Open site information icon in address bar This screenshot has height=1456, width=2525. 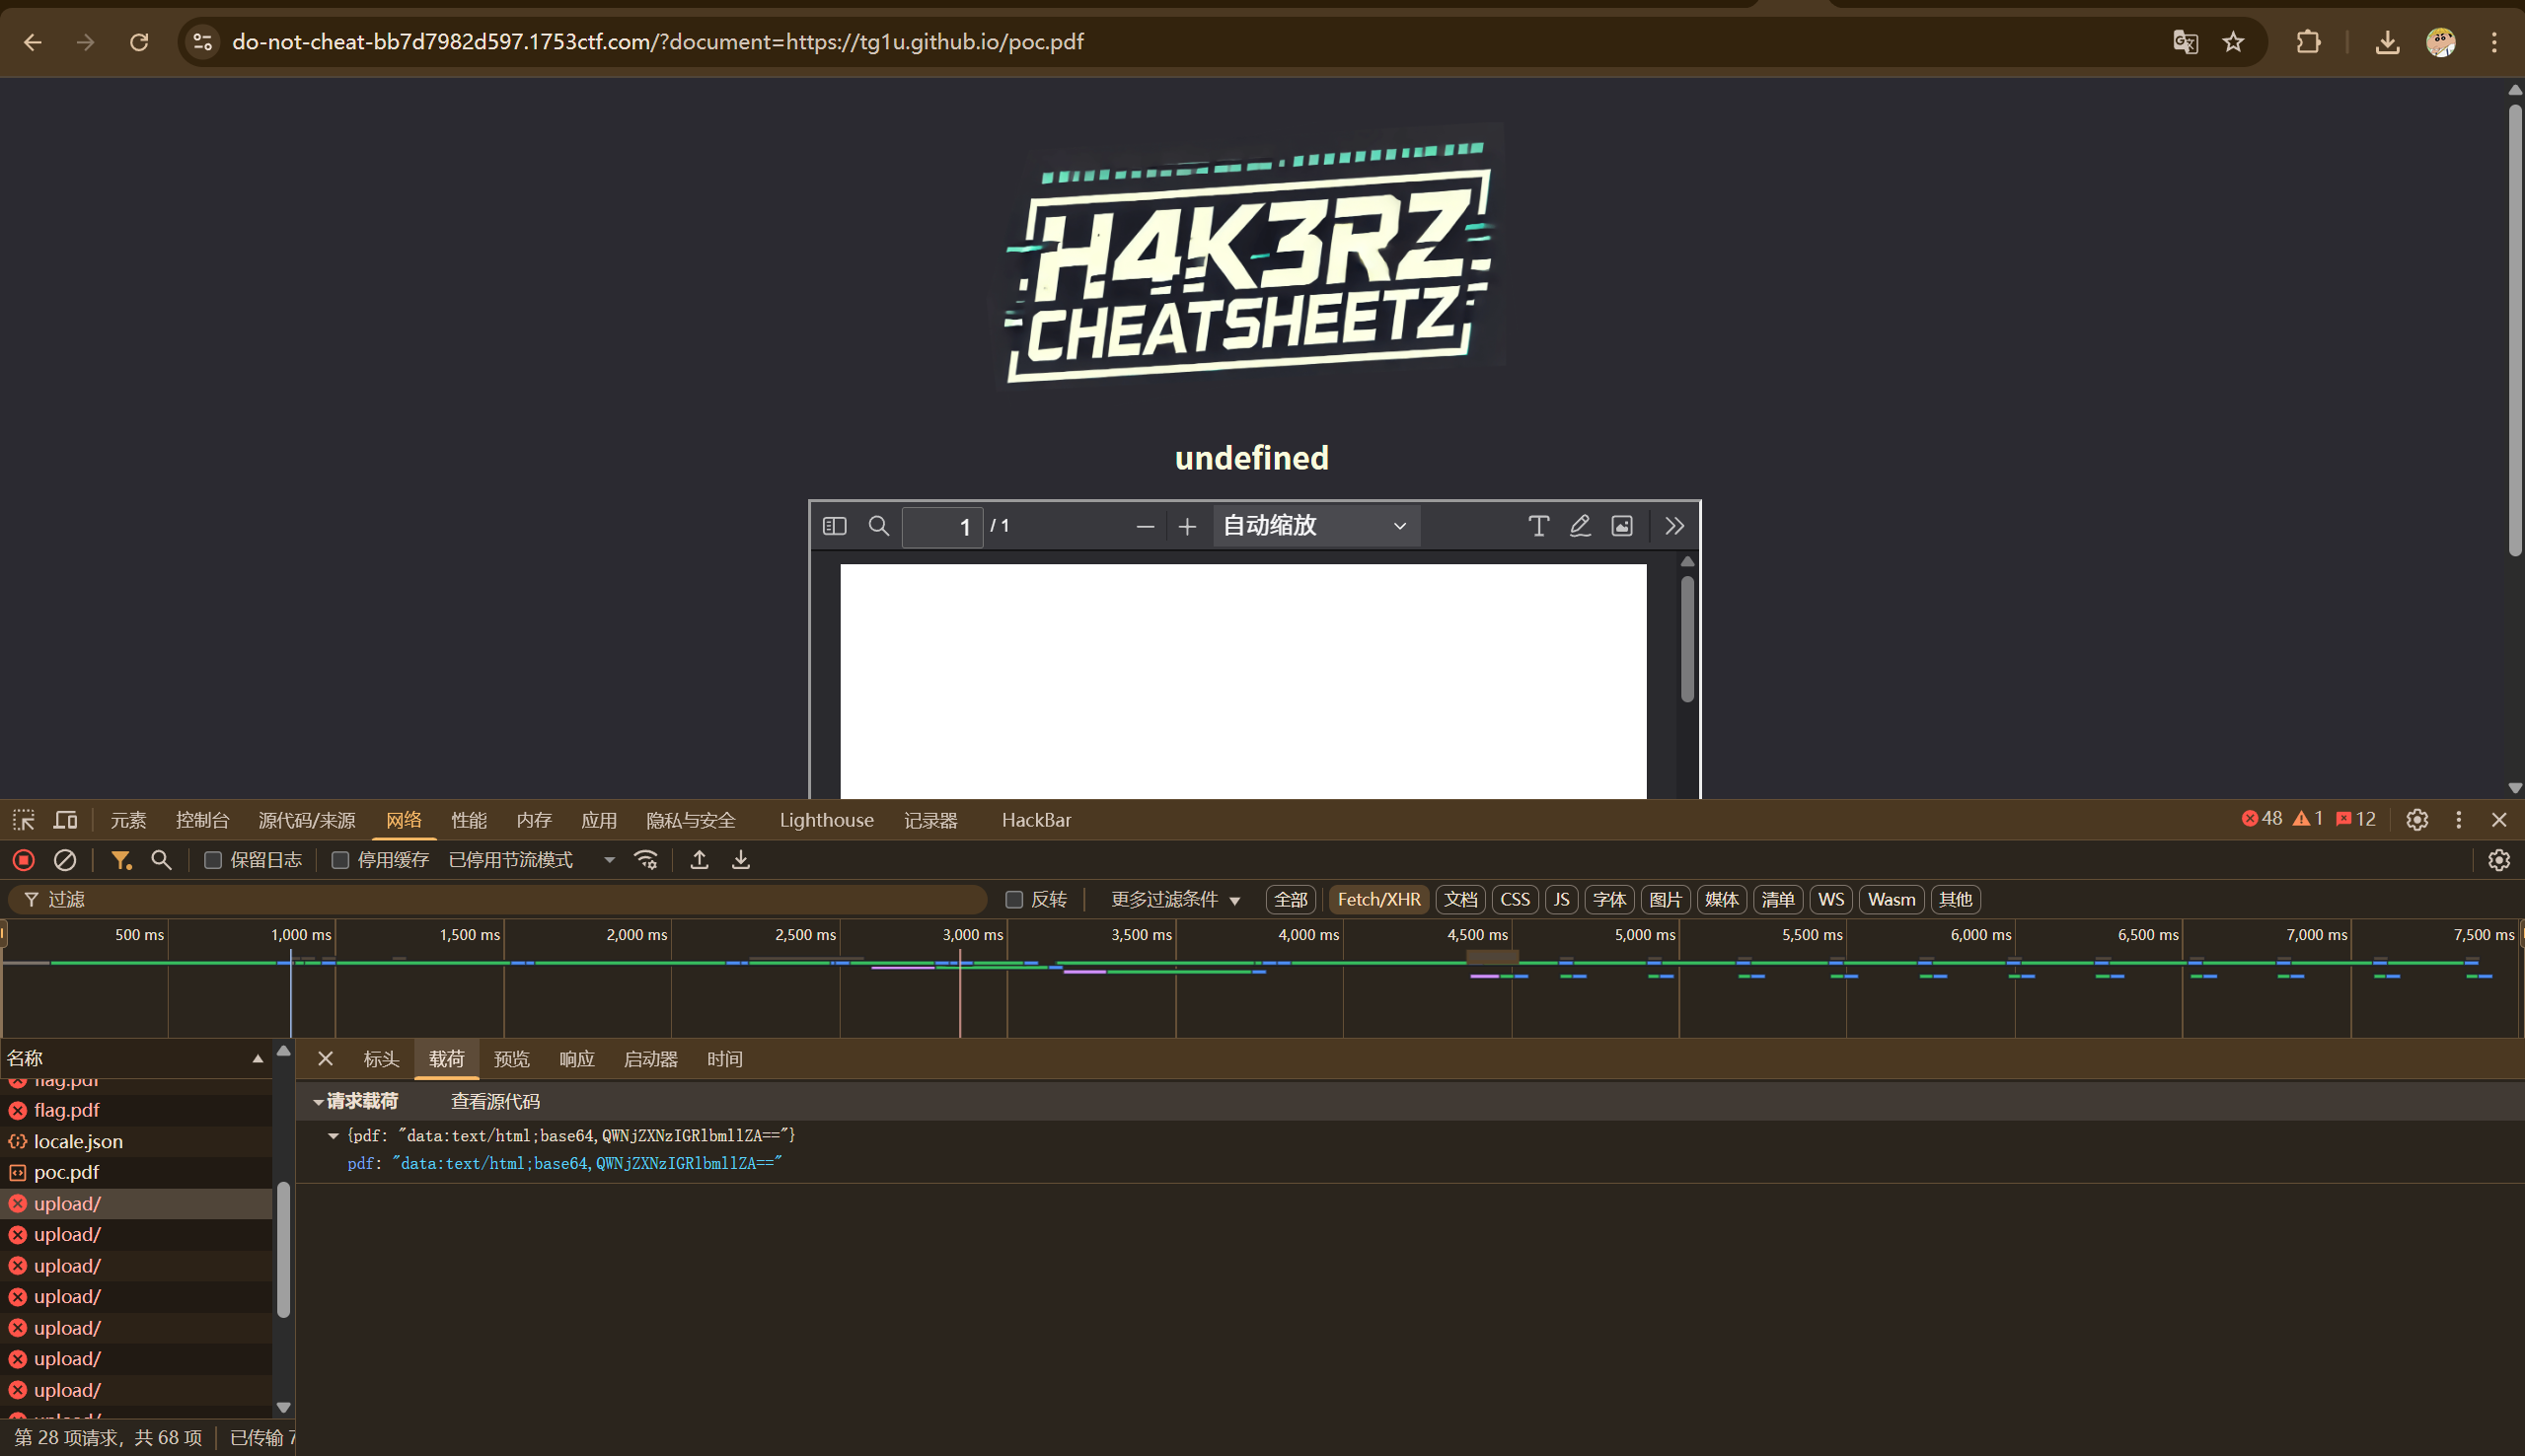tap(203, 42)
